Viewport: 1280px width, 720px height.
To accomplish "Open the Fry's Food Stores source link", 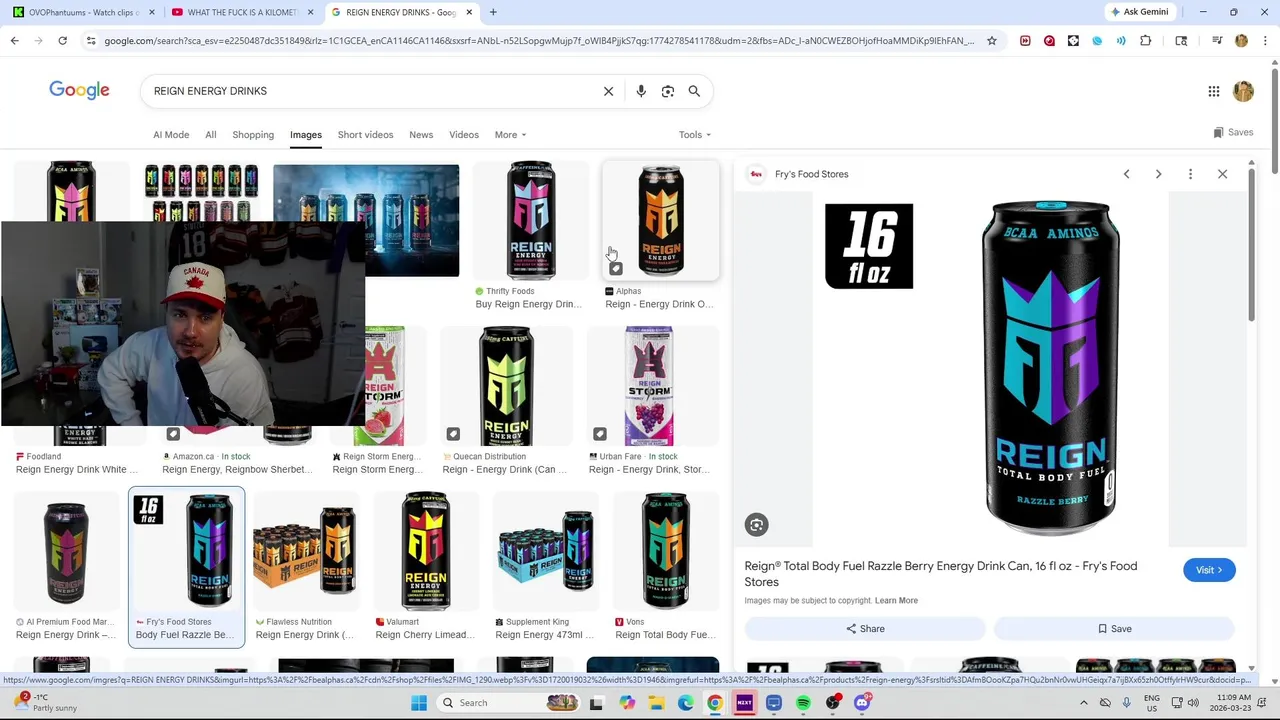I will pos(811,174).
